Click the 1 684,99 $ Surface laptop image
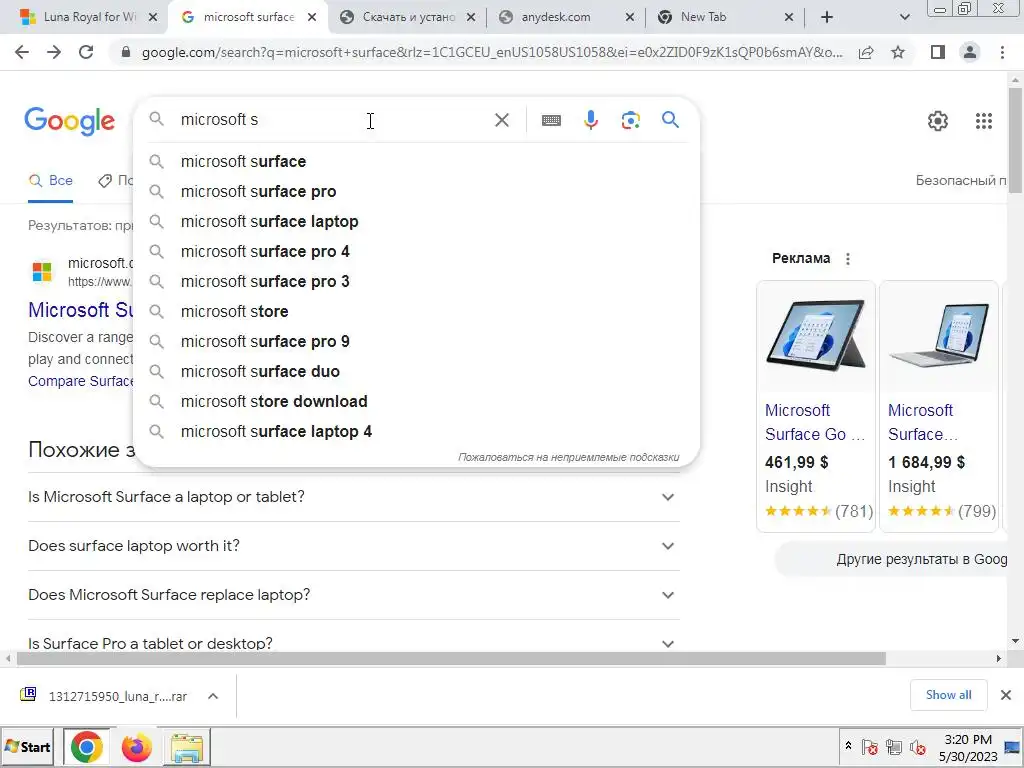Viewport: 1024px width, 768px height. [x=938, y=336]
